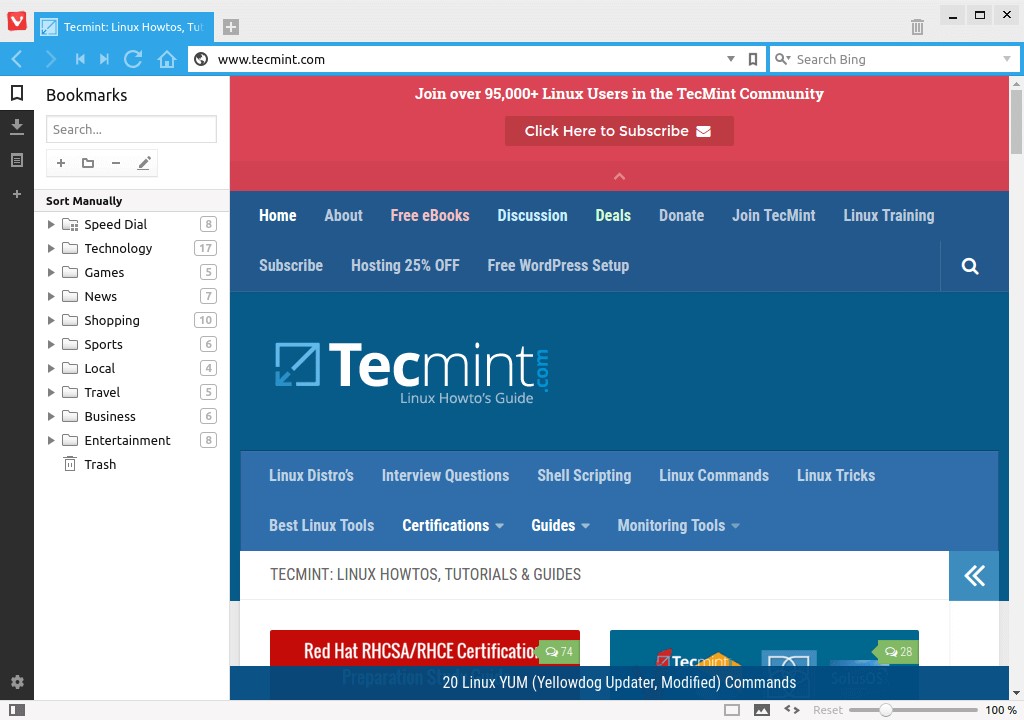Open Vivaldi settings gear

[x=17, y=682]
